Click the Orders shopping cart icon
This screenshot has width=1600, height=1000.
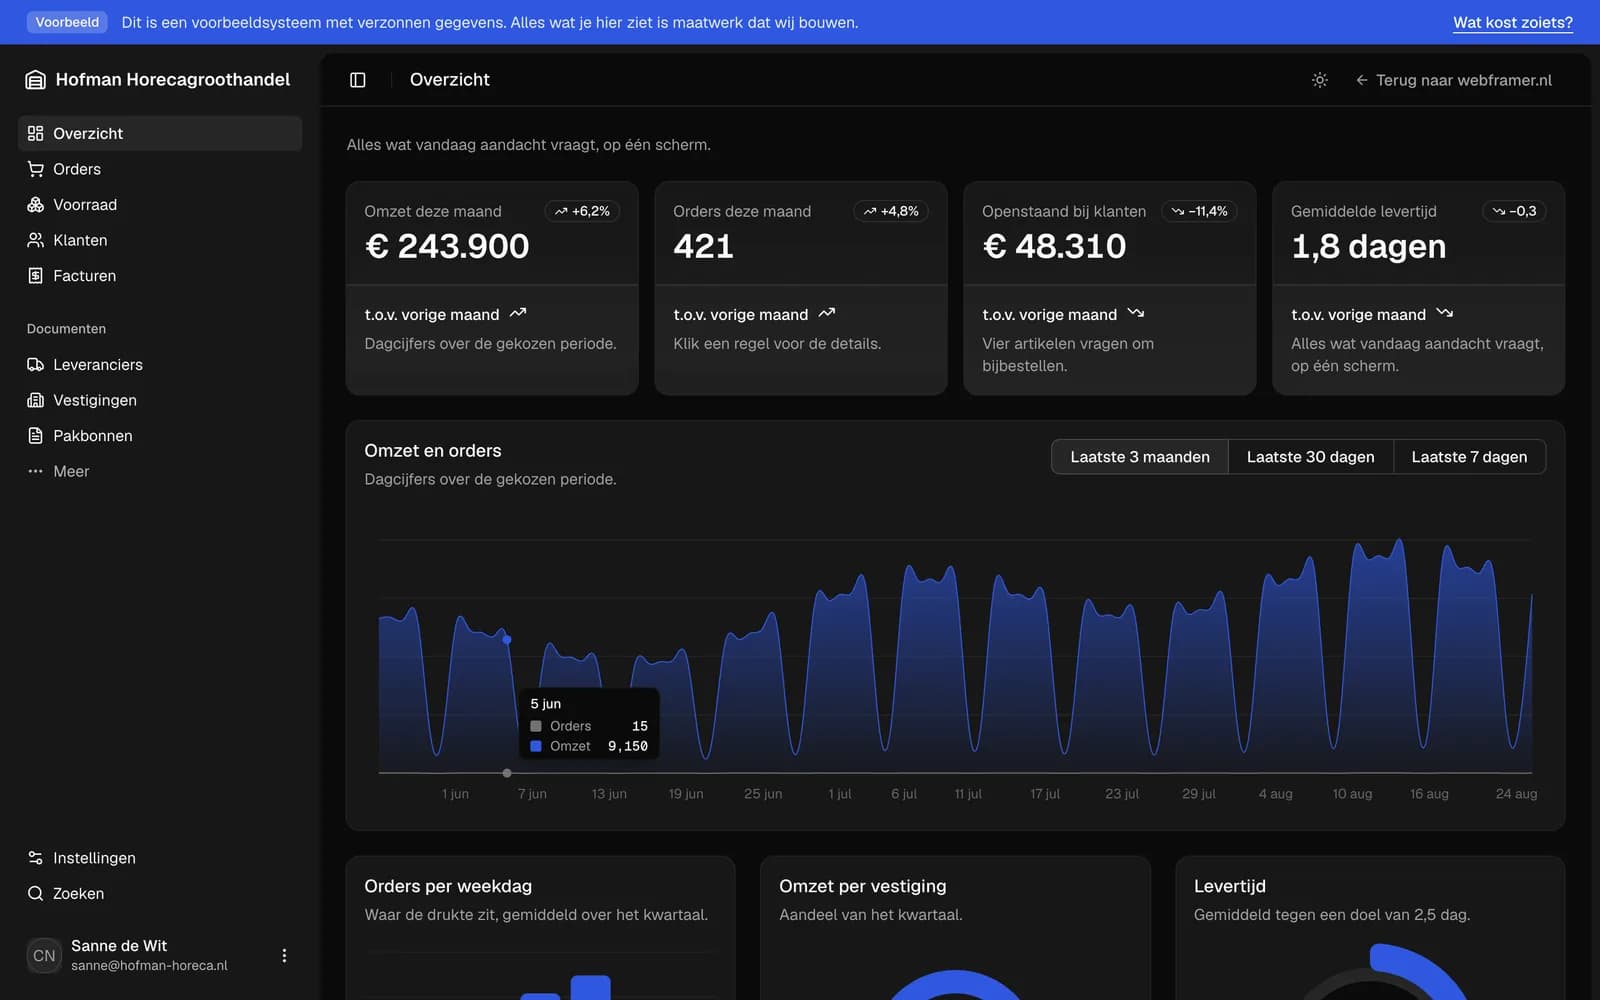coord(35,169)
